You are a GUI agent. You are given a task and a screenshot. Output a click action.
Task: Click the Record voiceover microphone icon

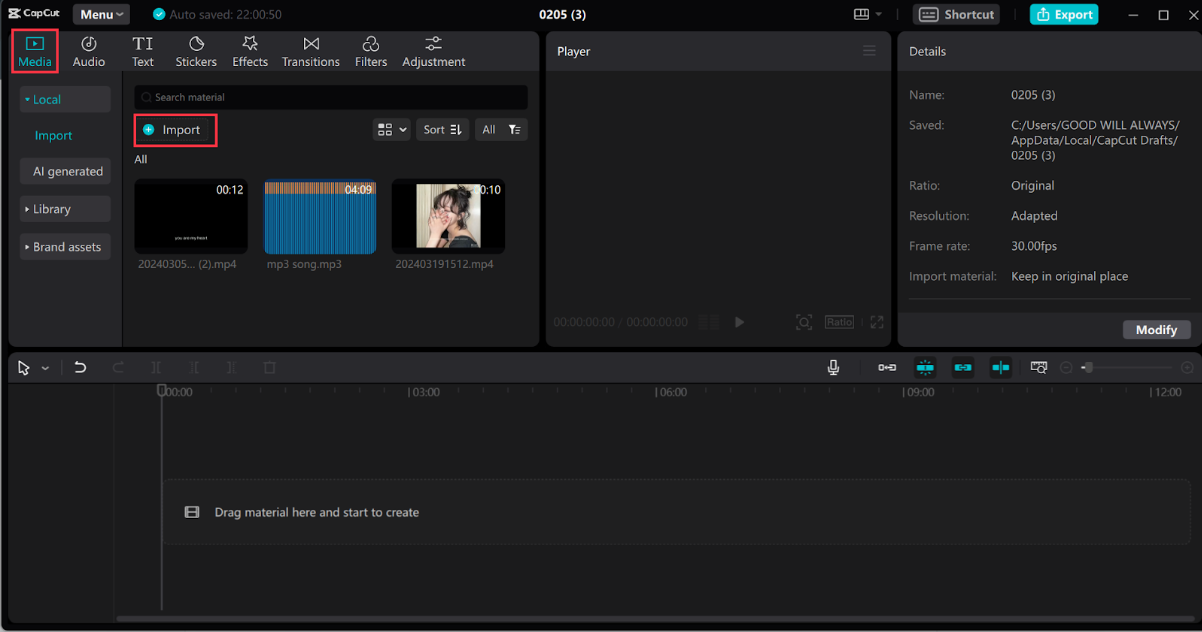[833, 368]
